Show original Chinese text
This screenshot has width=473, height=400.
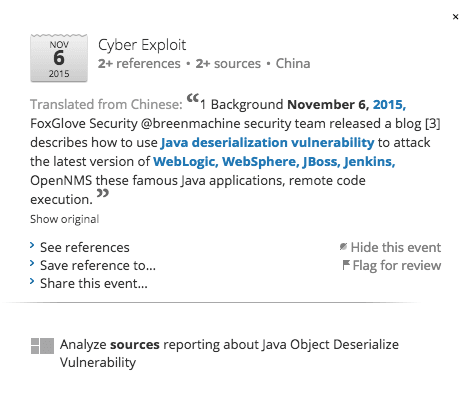[x=65, y=219]
